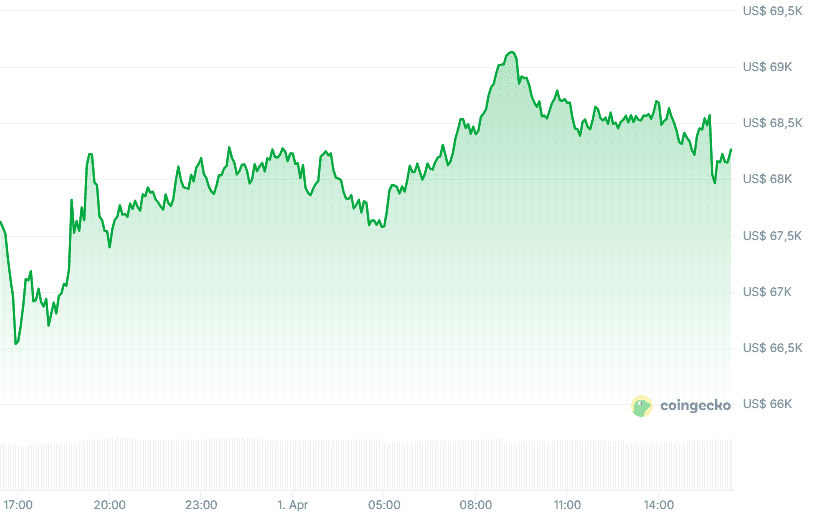Viewport: 816px width, 518px height.
Task: Click the lowest dip of the price line
Action: point(16,344)
